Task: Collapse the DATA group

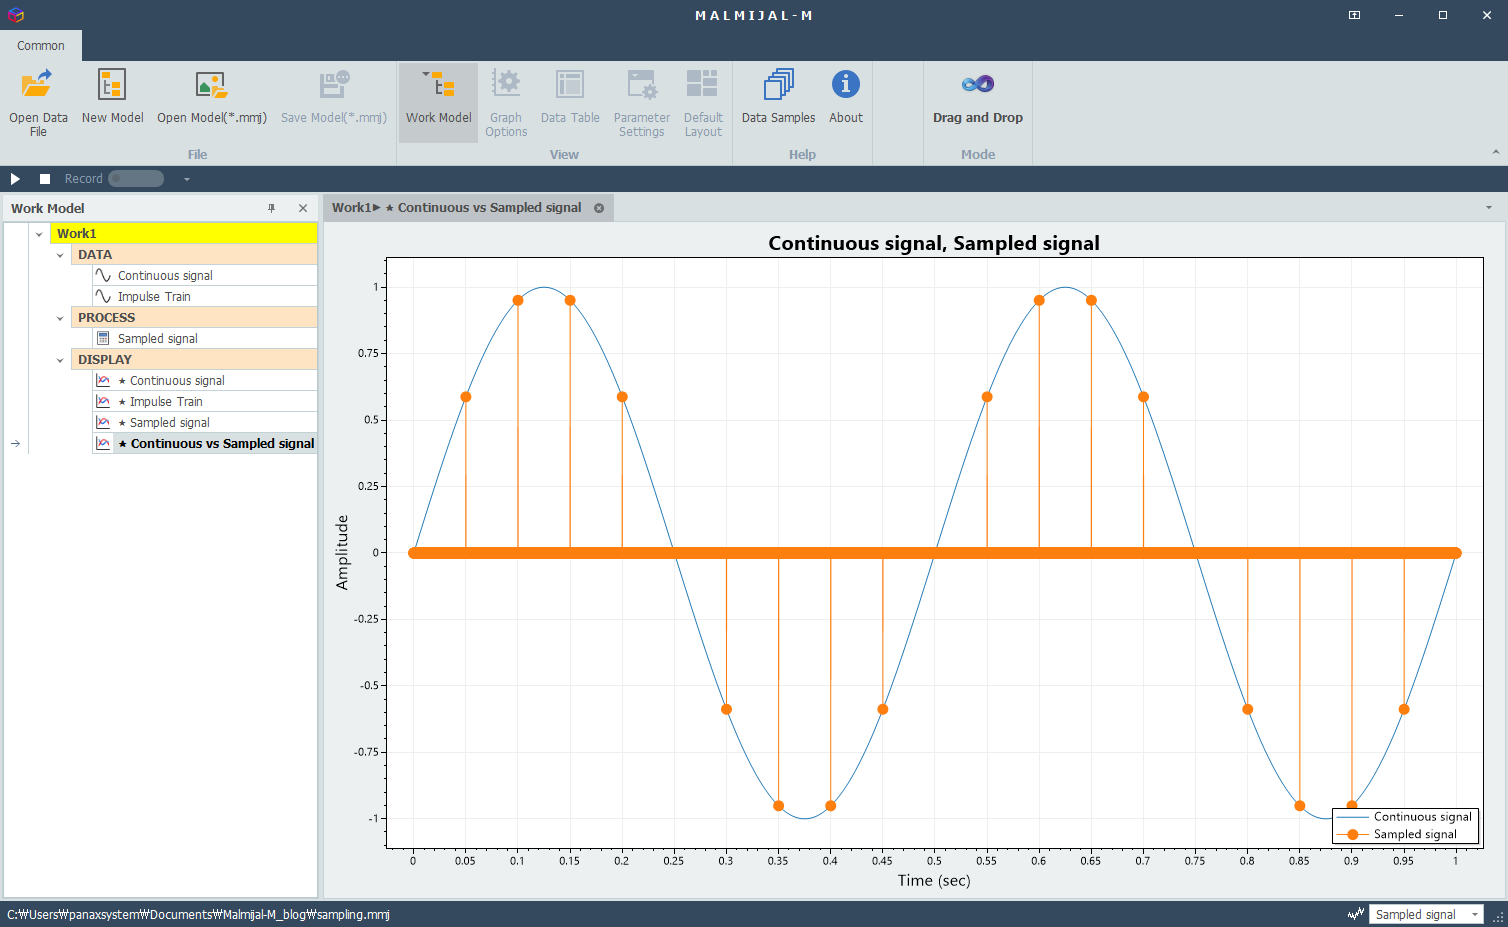Action: pyautogui.click(x=60, y=255)
